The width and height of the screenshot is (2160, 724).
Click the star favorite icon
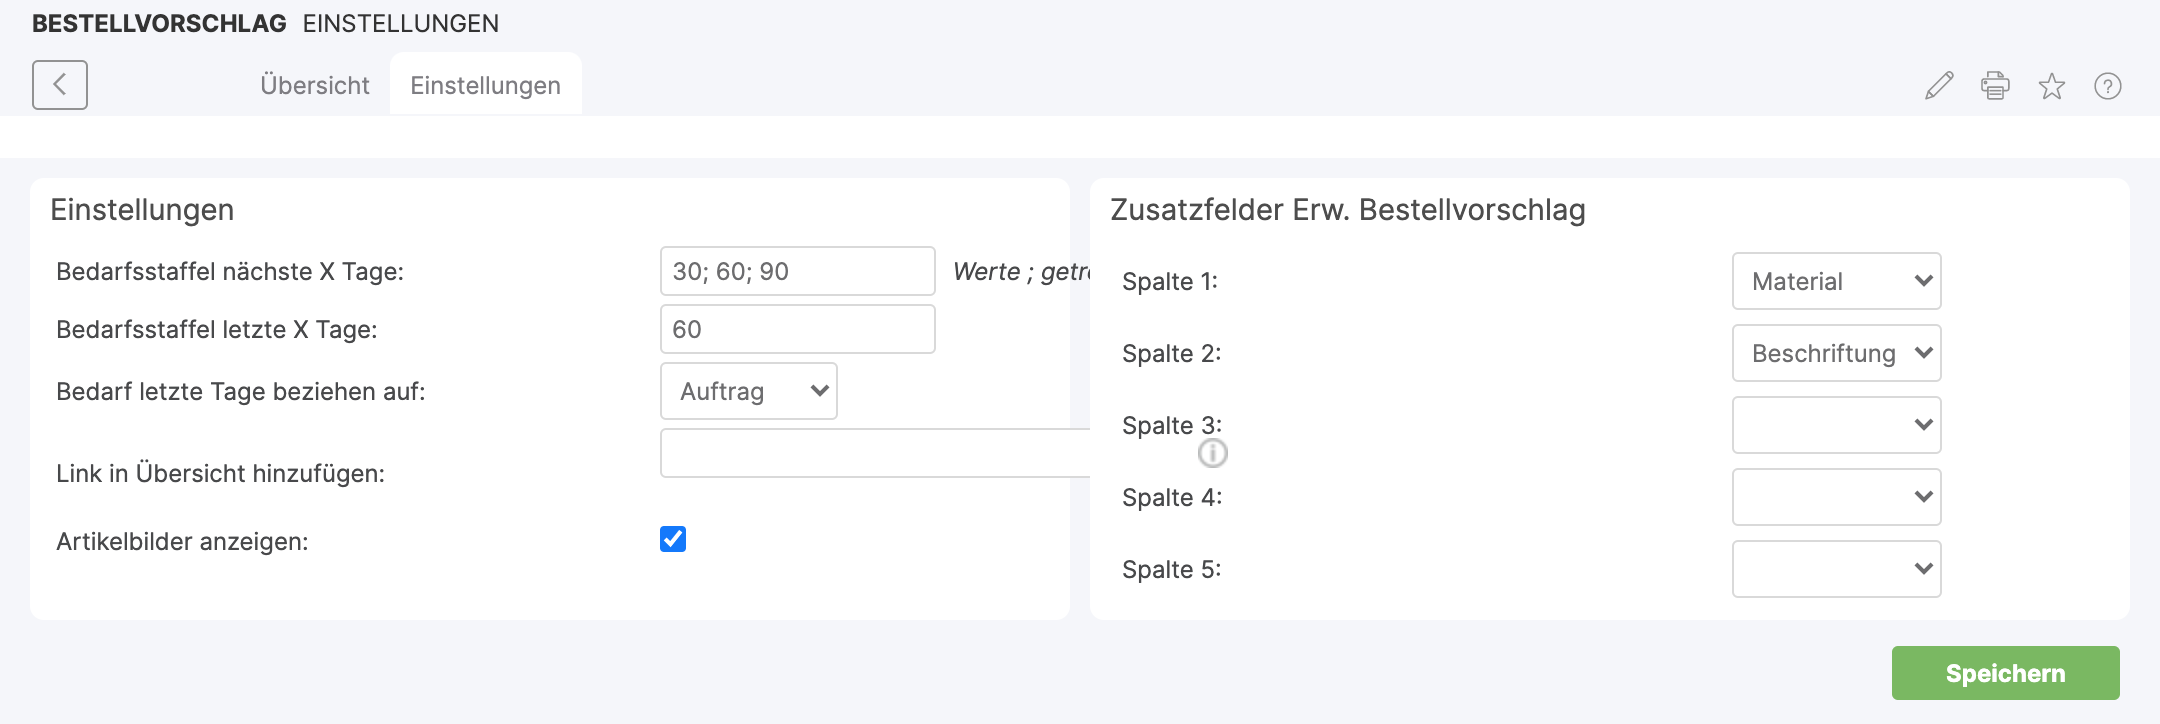click(x=2051, y=86)
